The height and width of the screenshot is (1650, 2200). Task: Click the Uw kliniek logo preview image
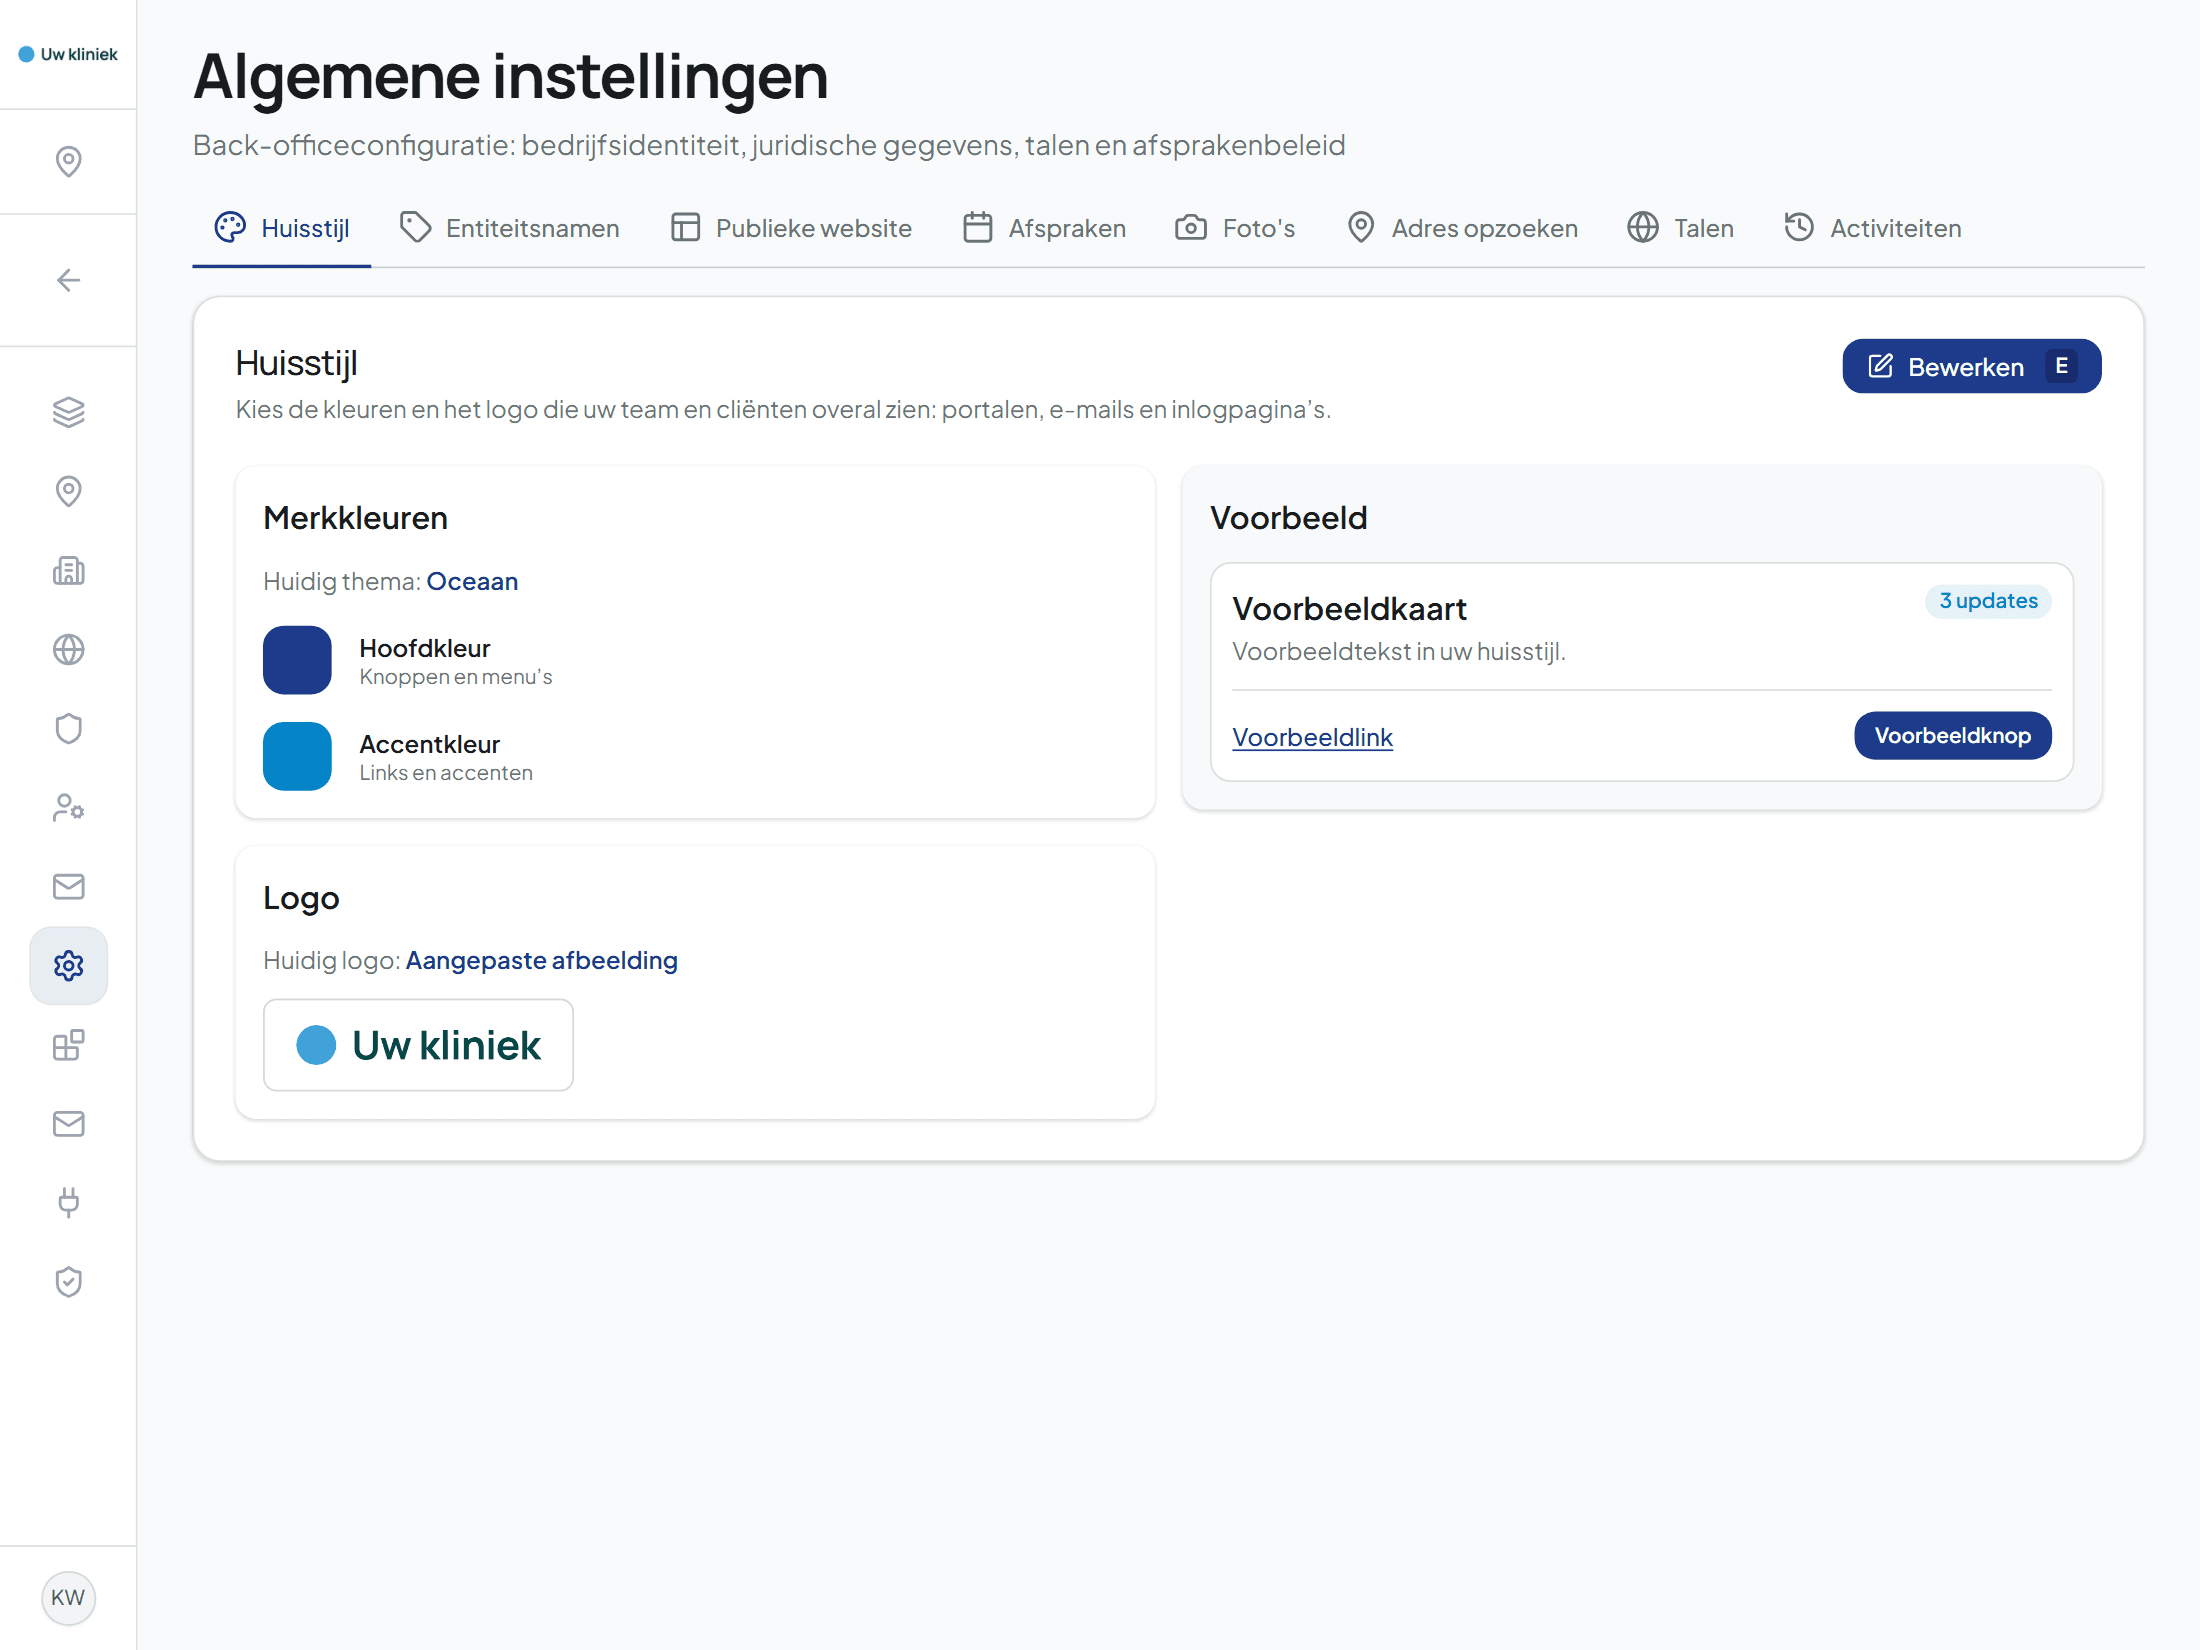(418, 1045)
